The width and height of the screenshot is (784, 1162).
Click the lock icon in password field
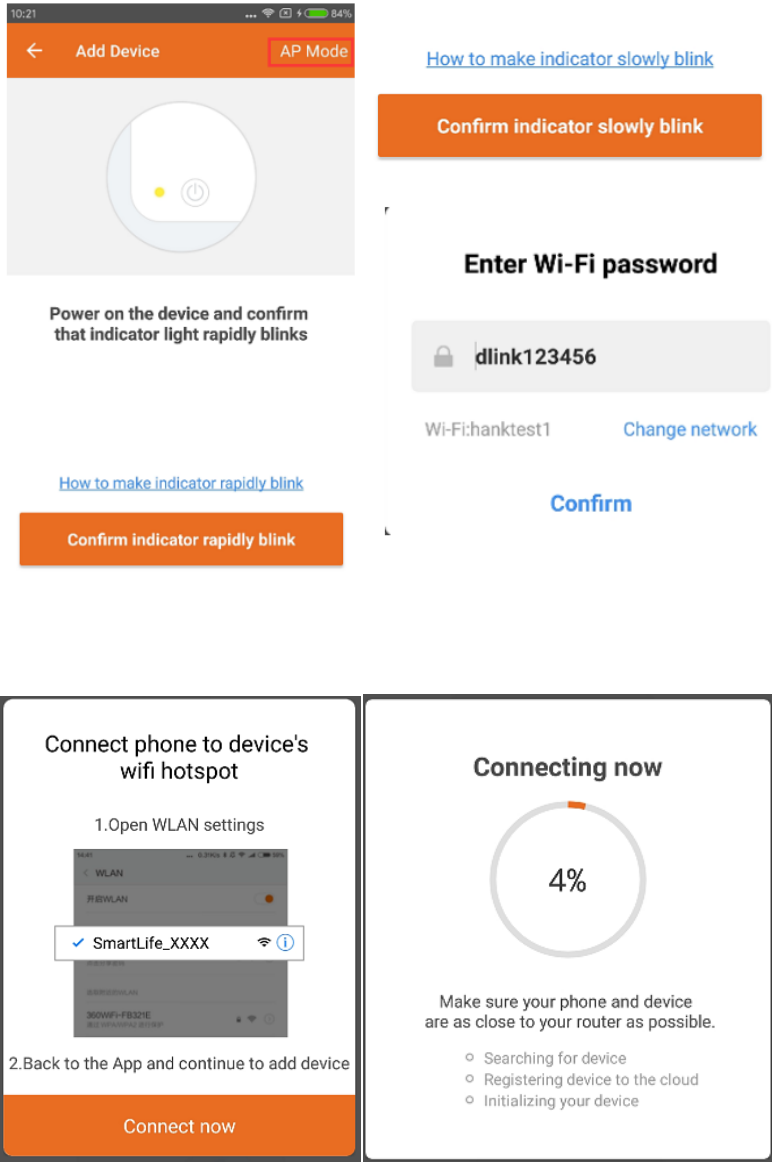click(x=443, y=356)
